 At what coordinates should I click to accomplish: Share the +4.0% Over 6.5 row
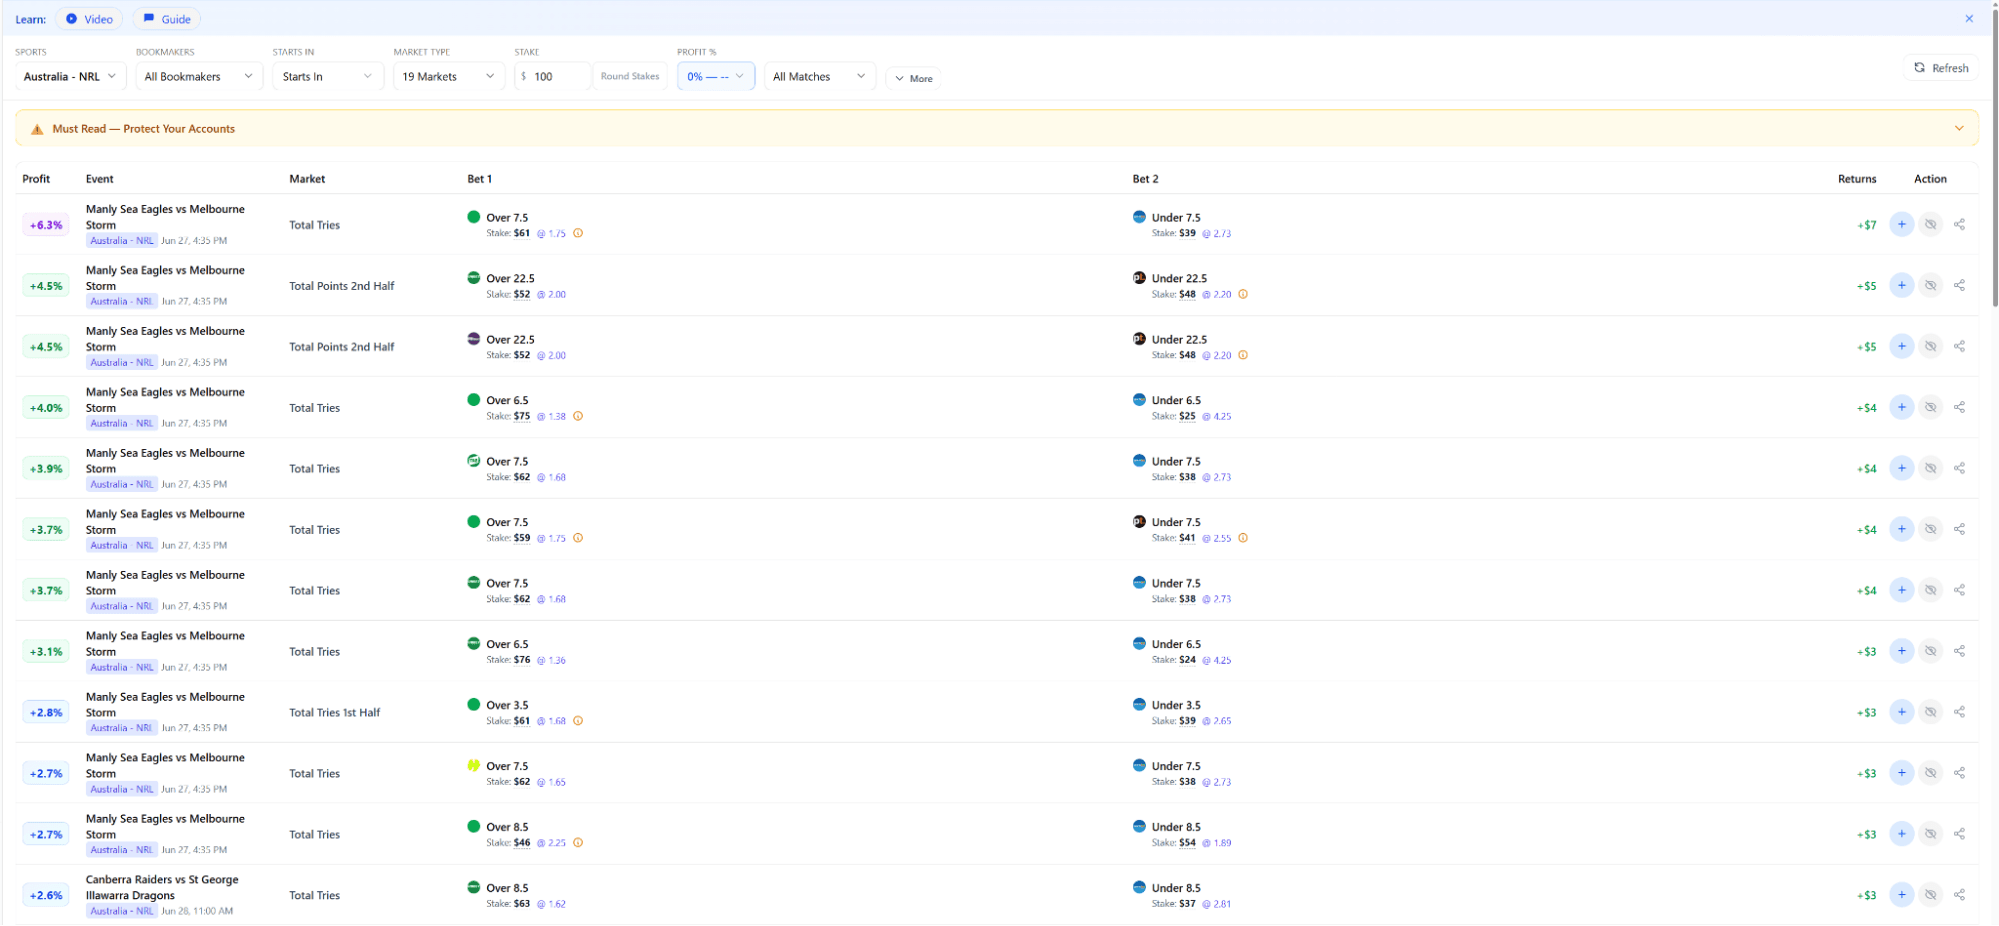(1959, 408)
